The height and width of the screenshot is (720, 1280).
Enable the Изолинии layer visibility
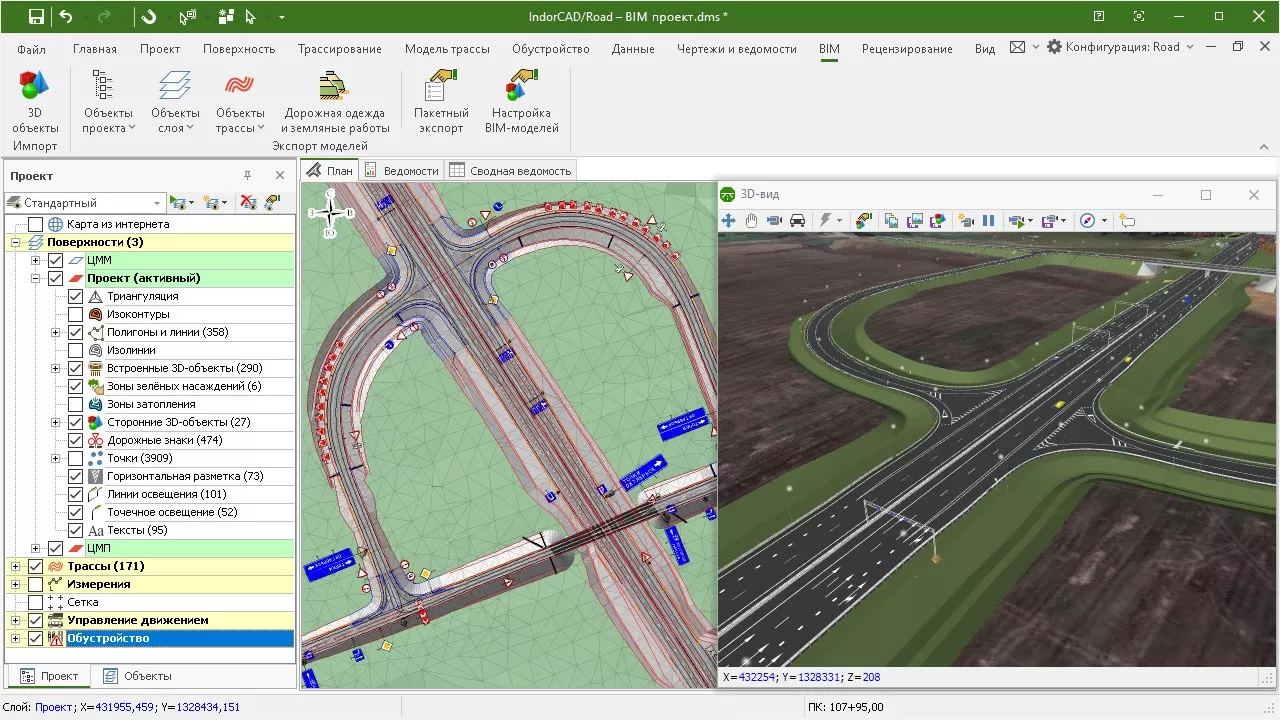click(76, 349)
